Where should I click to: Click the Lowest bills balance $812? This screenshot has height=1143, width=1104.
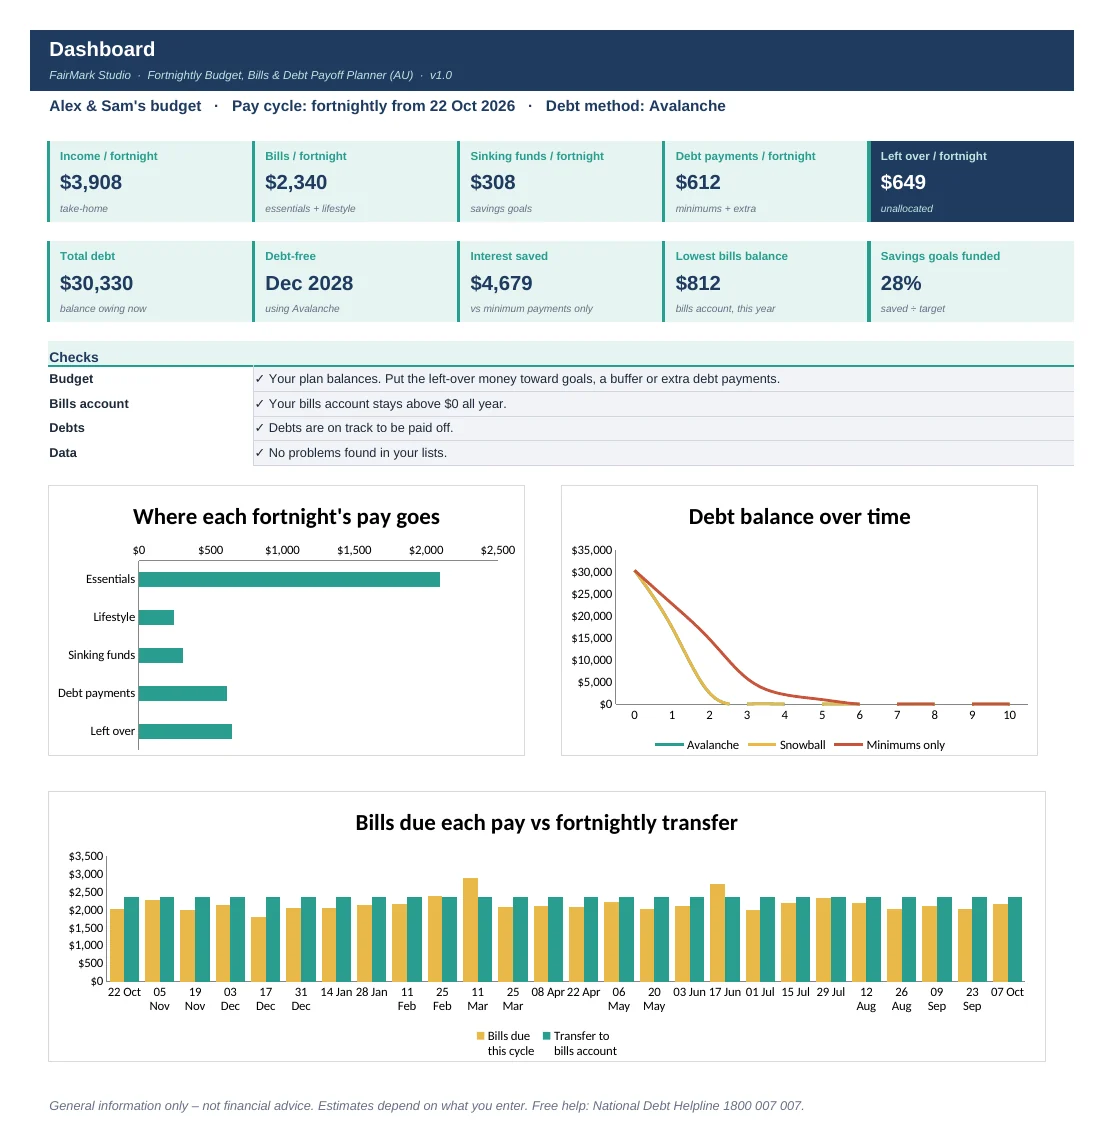coord(698,283)
